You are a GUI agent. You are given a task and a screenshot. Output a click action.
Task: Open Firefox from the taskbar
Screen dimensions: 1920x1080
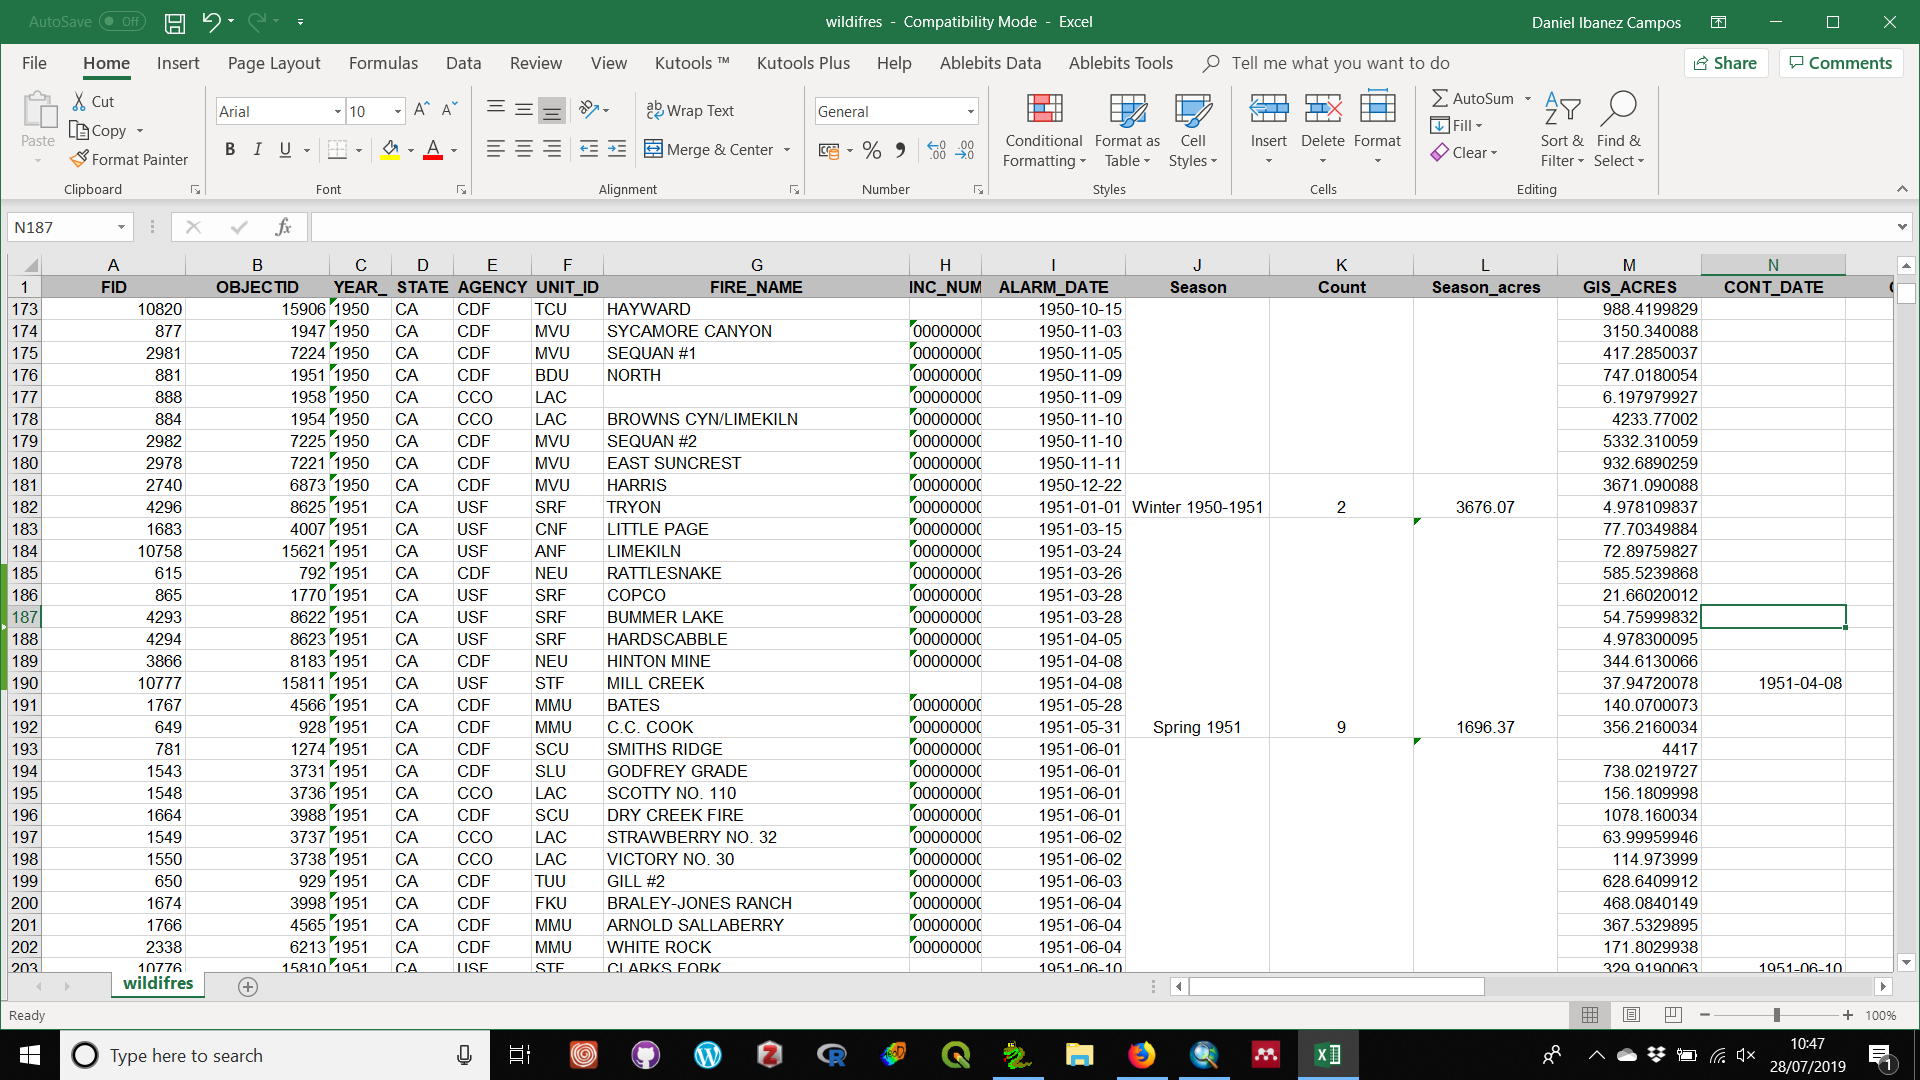click(x=1142, y=1055)
